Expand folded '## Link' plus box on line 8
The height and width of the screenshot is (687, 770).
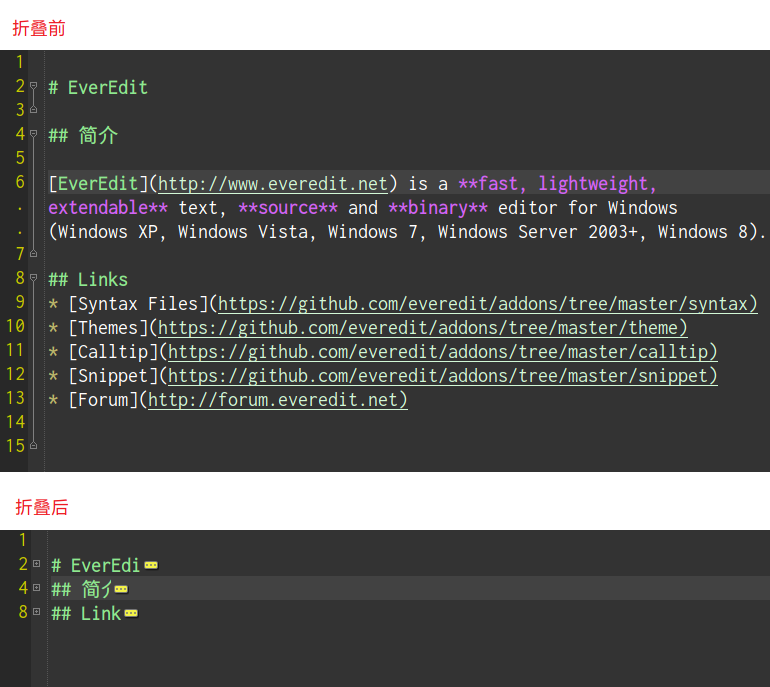pos(36,611)
